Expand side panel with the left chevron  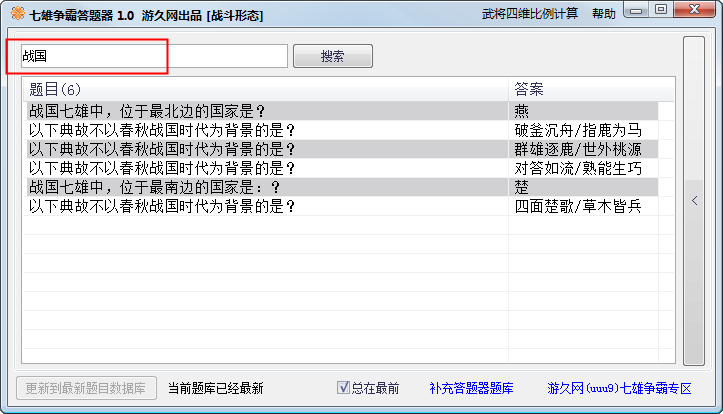click(694, 201)
